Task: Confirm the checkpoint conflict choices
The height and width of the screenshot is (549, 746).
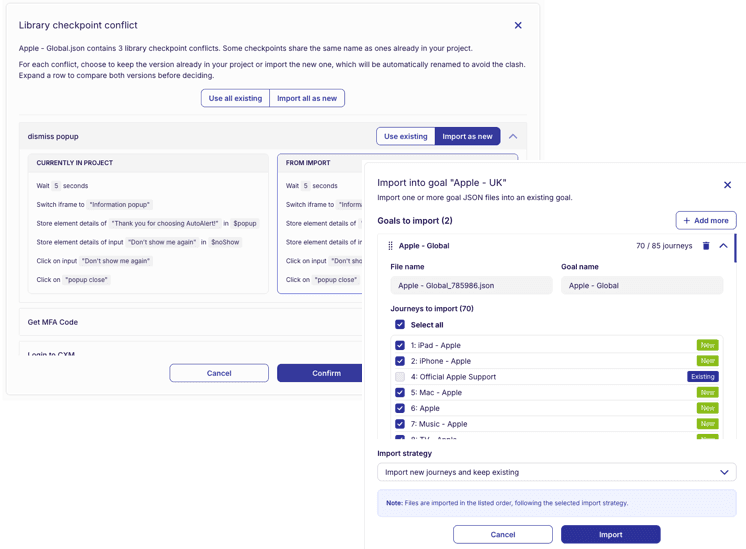Action: (x=320, y=373)
